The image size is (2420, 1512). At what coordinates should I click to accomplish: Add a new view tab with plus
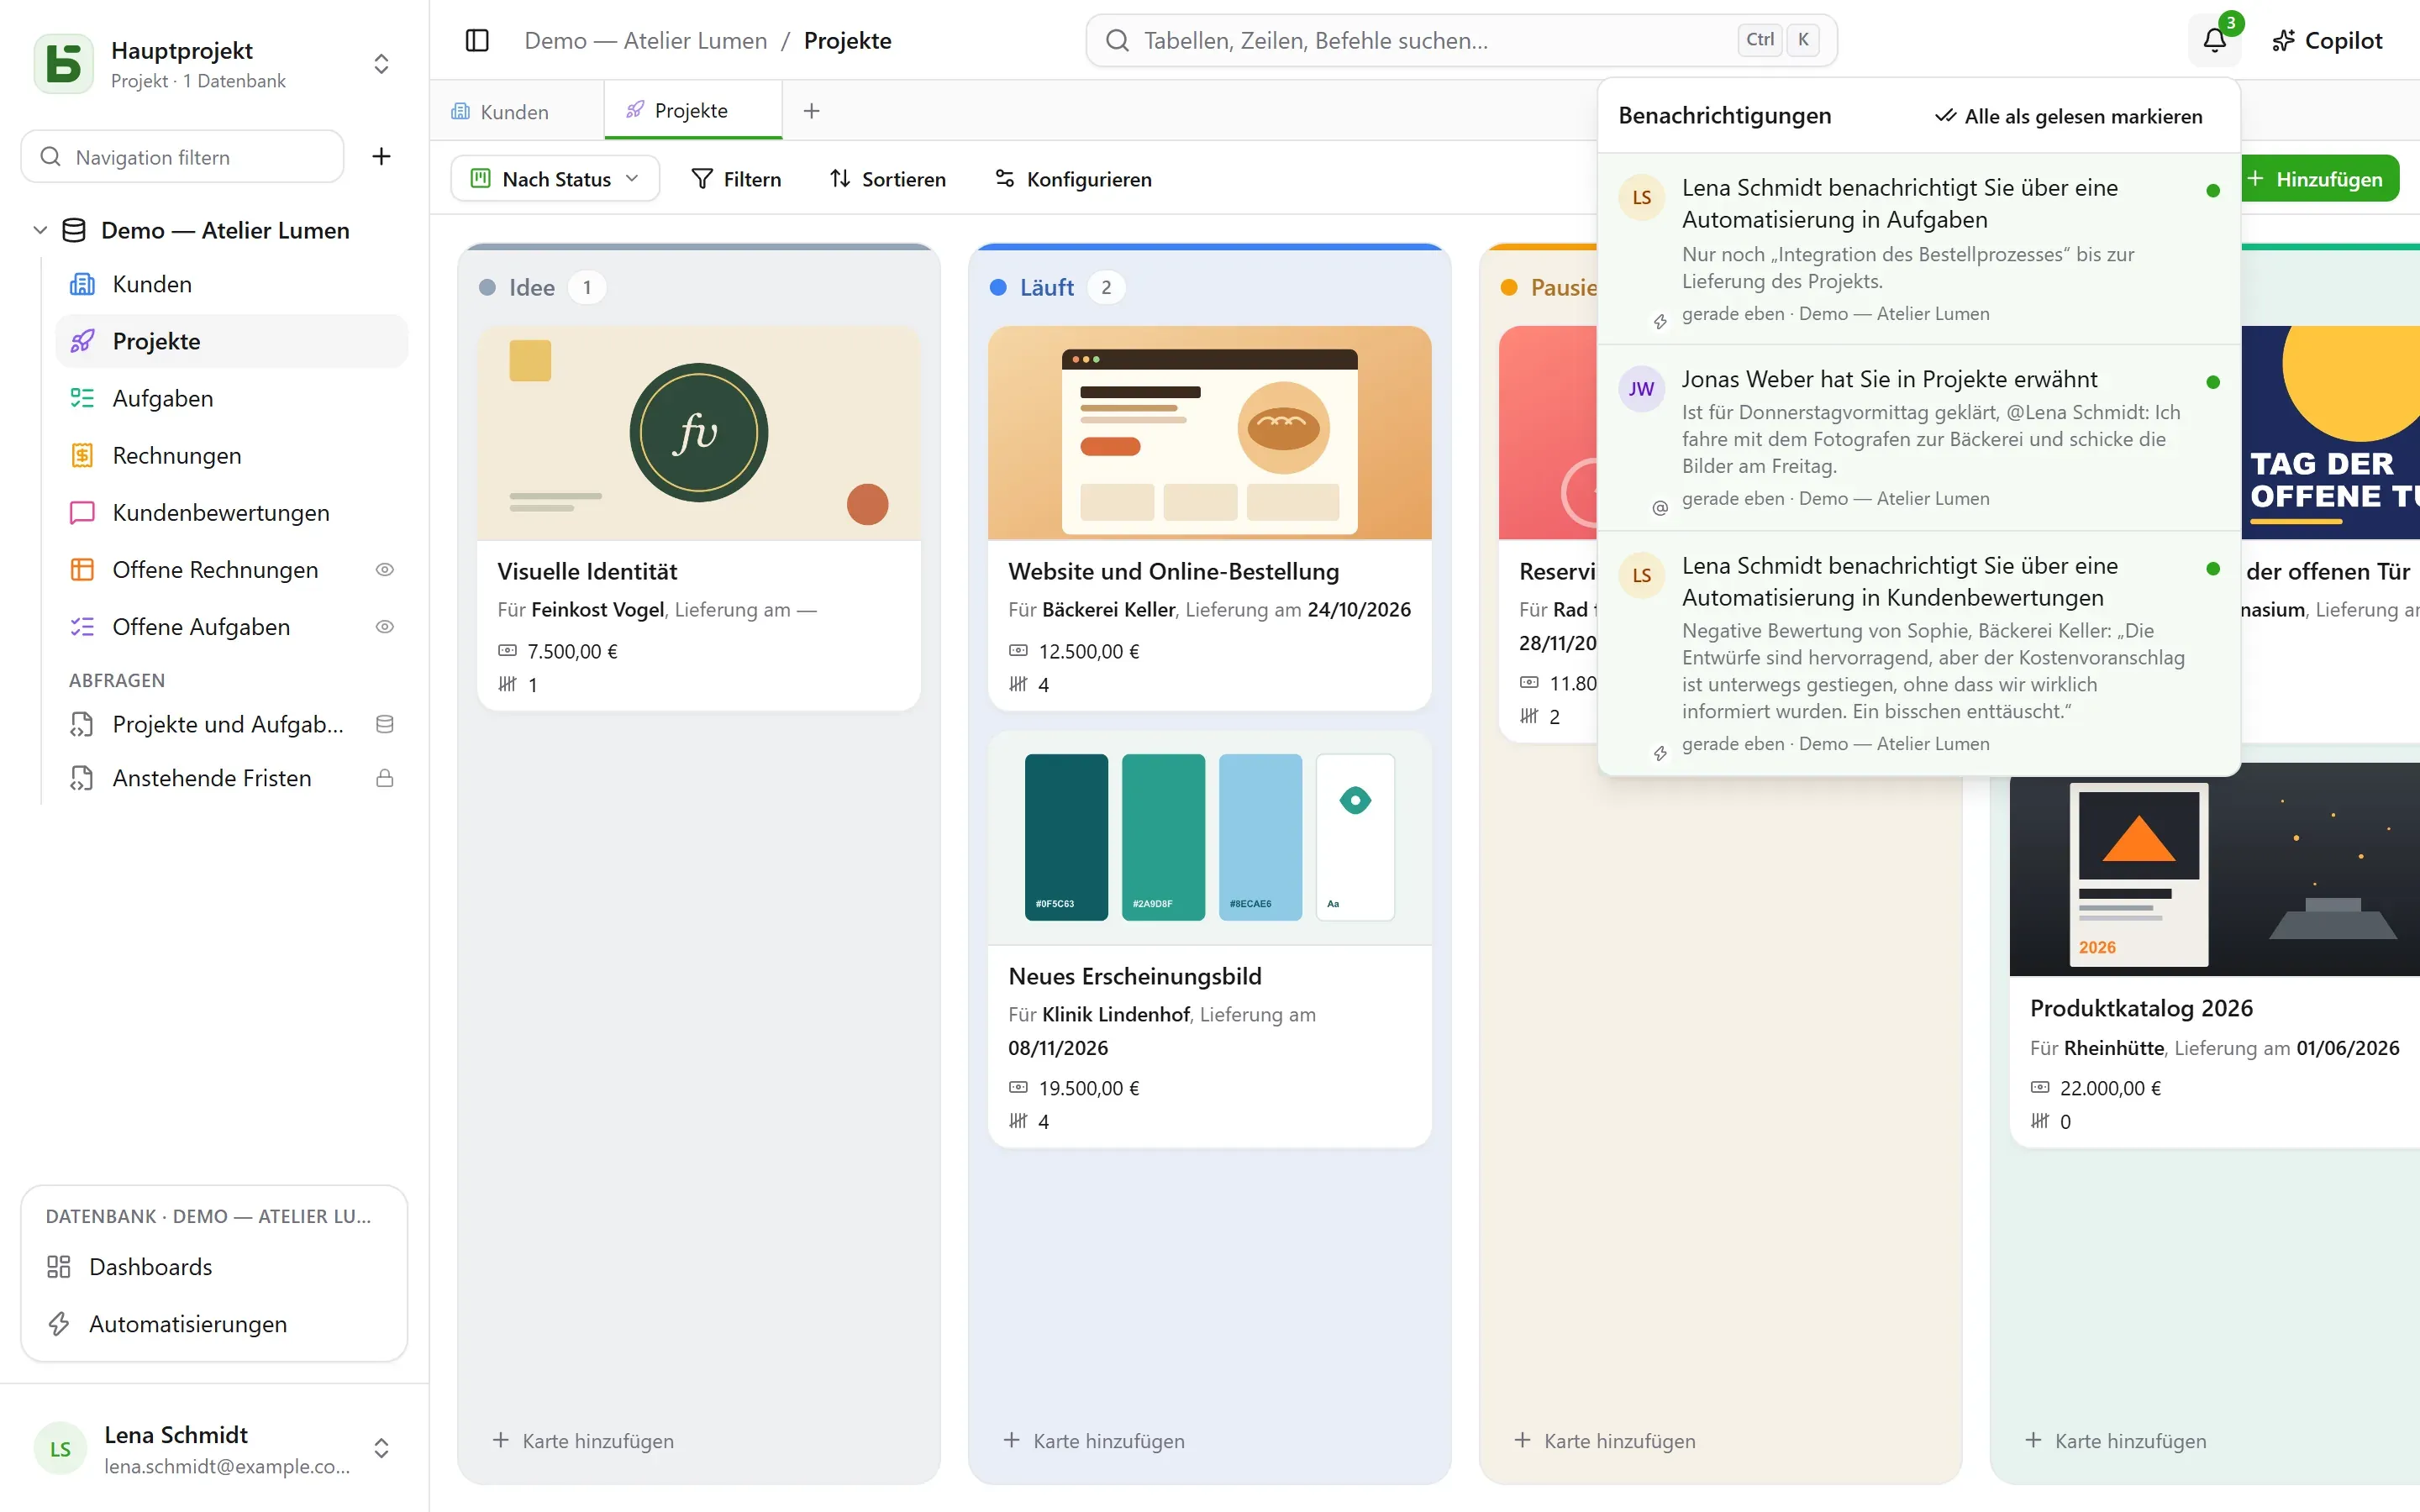point(812,111)
